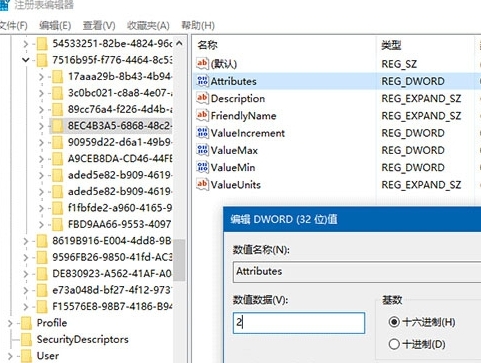Viewport: 481px width, 363px height.
Task: Expand the A9CEB8DA-CD46-44FB subkey
Action: (41, 159)
